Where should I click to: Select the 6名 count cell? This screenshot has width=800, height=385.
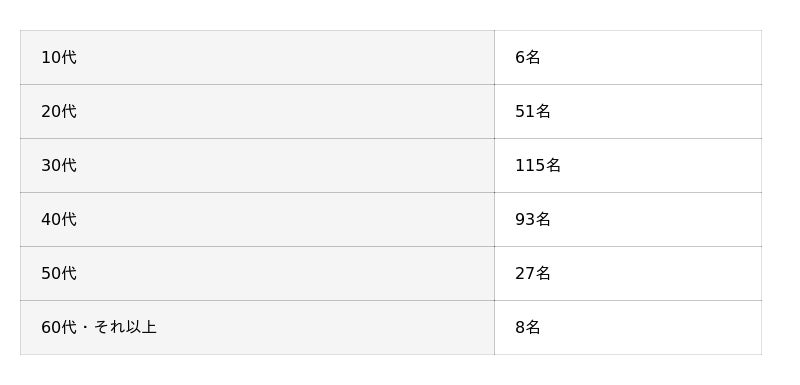628,58
